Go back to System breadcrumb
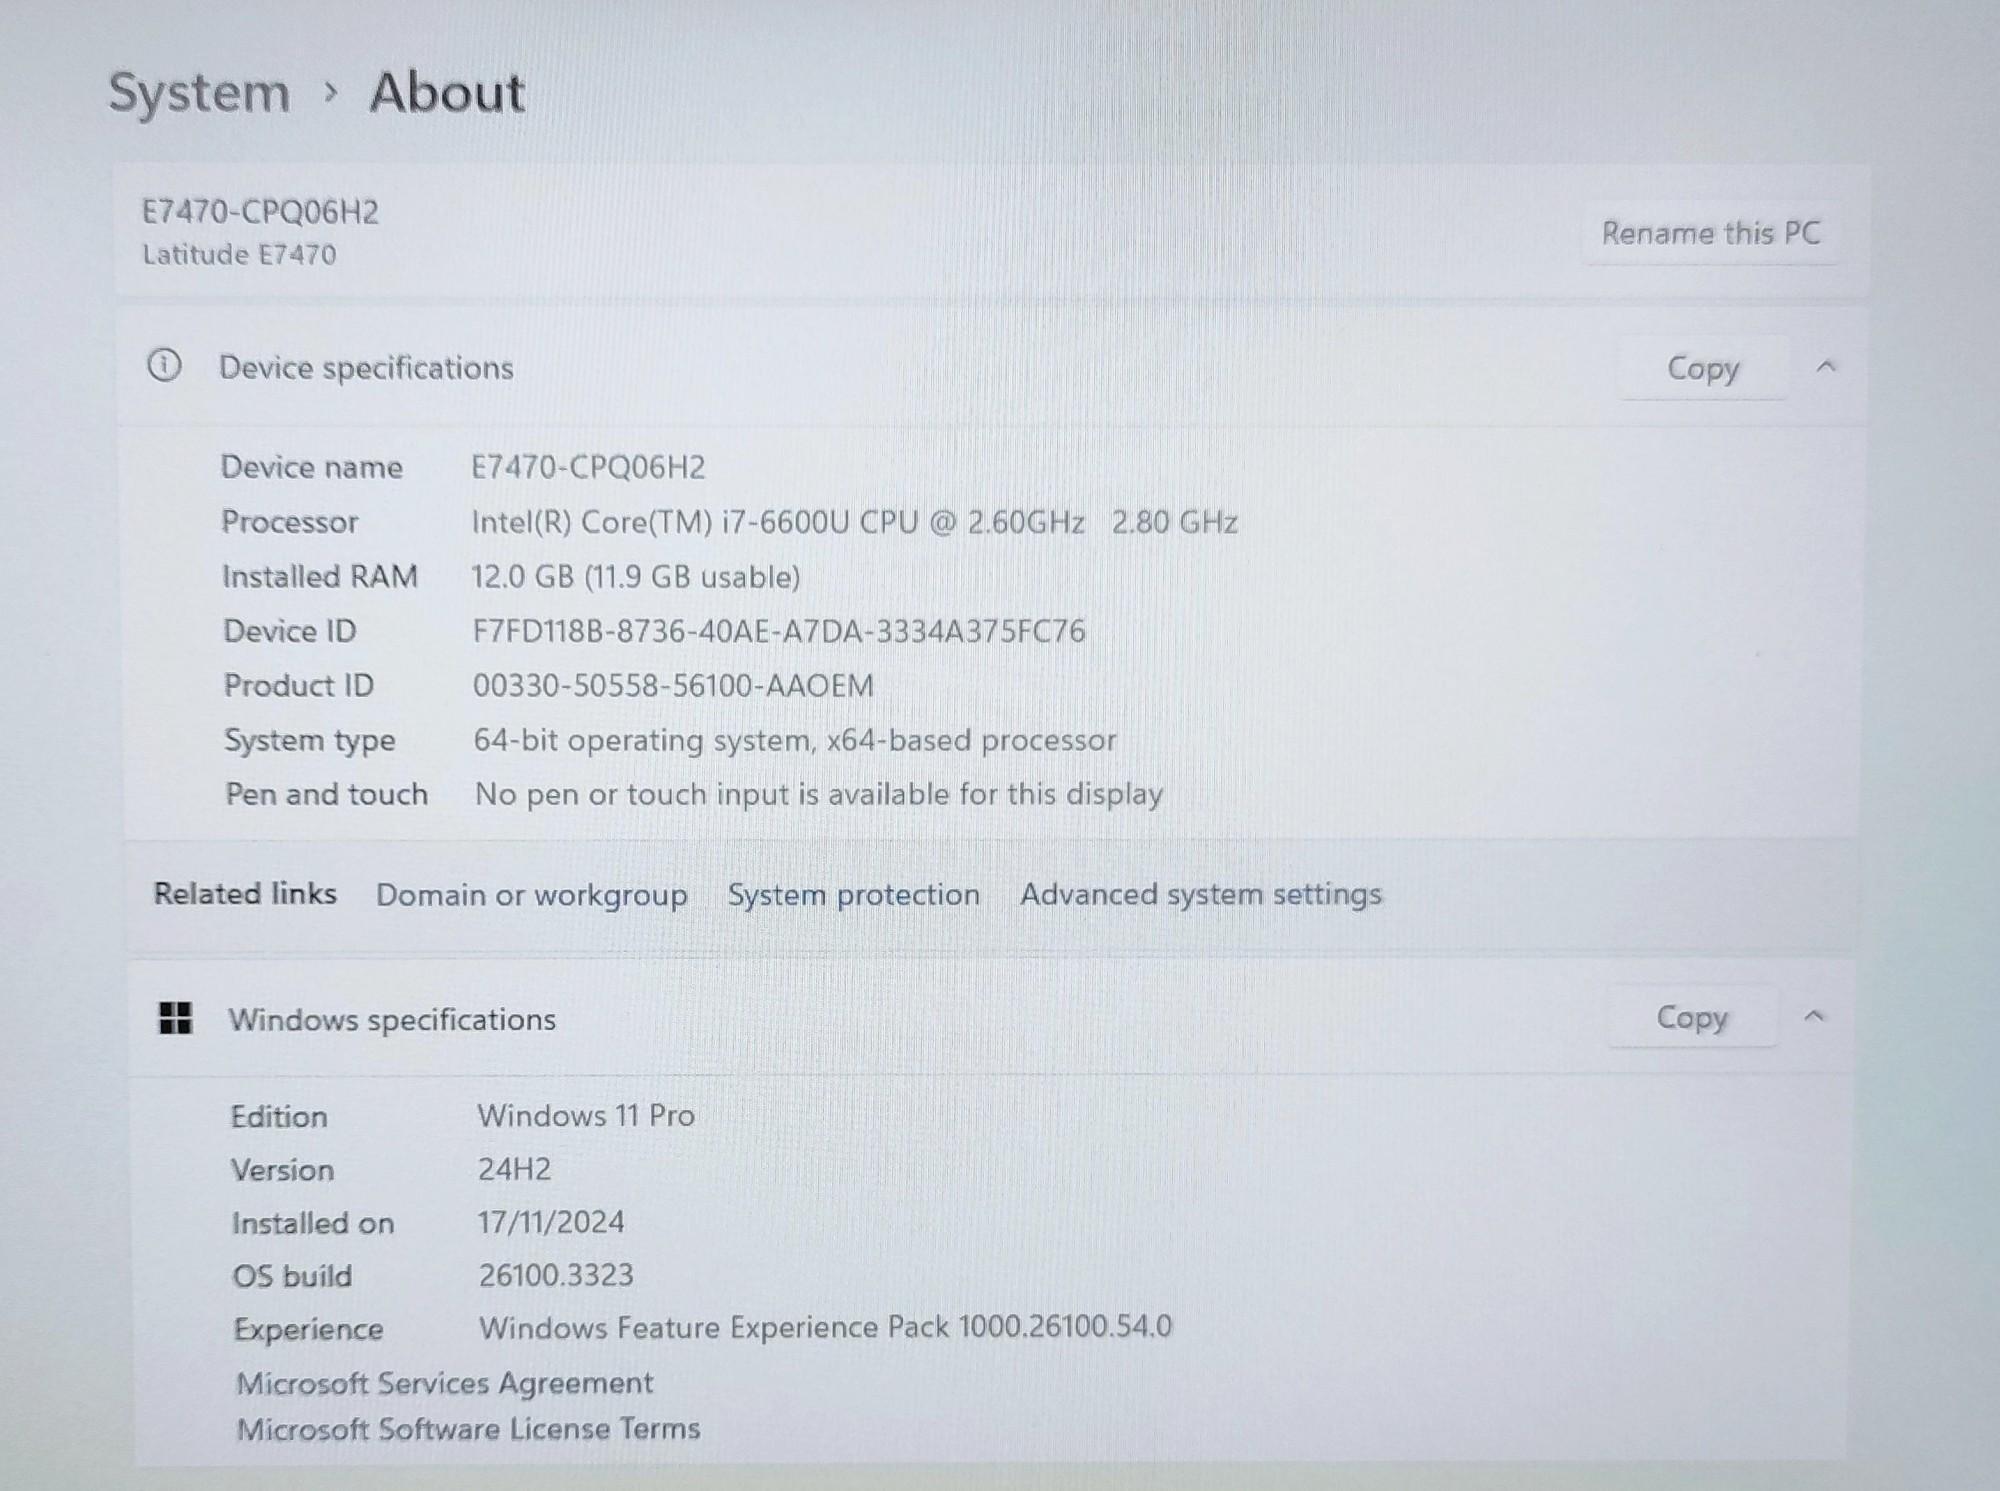Image resolution: width=2000 pixels, height=1491 pixels. (x=199, y=93)
